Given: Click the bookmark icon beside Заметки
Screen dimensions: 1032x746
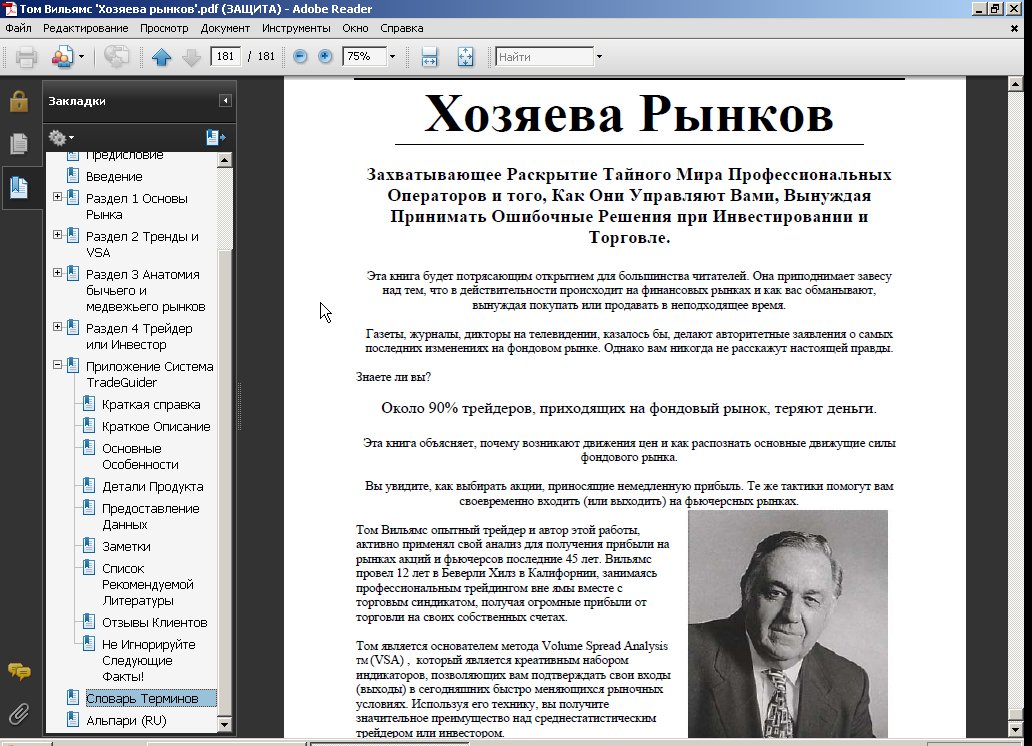Looking at the screenshot, I should (89, 546).
